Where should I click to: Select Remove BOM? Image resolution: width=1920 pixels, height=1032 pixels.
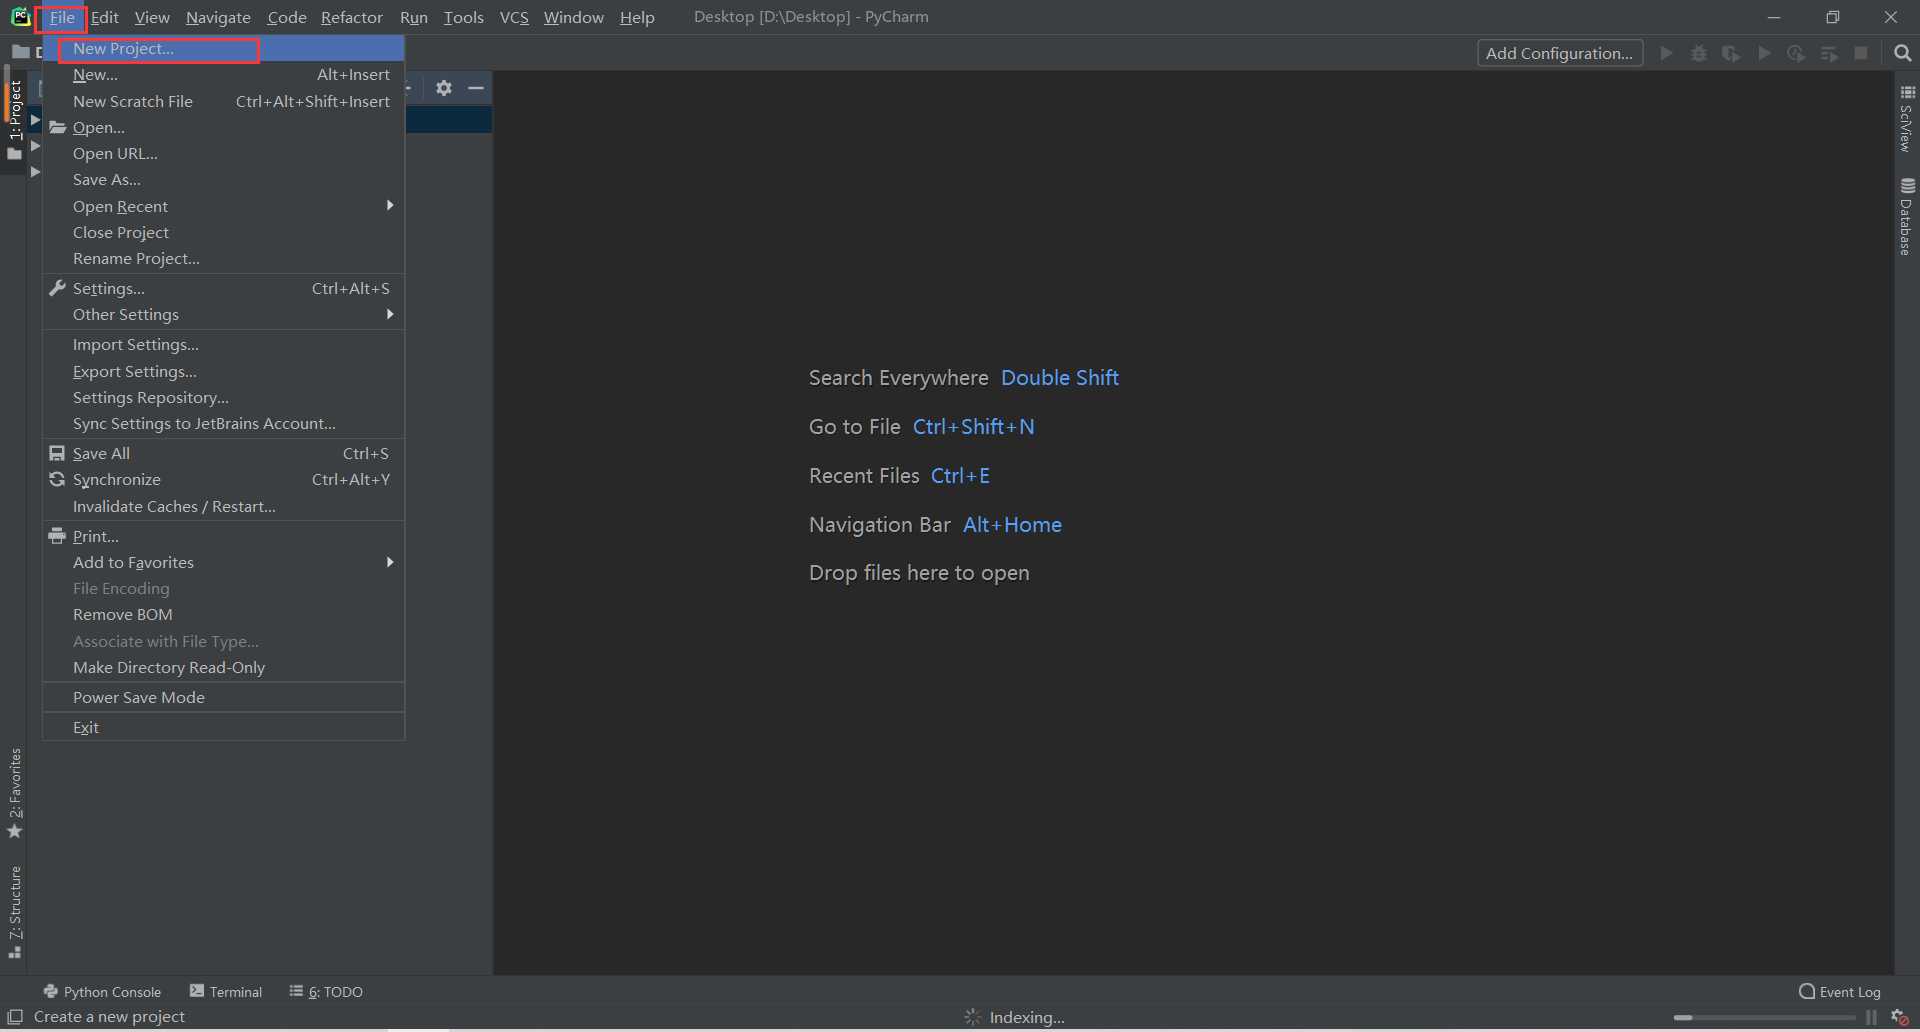pyautogui.click(x=223, y=614)
